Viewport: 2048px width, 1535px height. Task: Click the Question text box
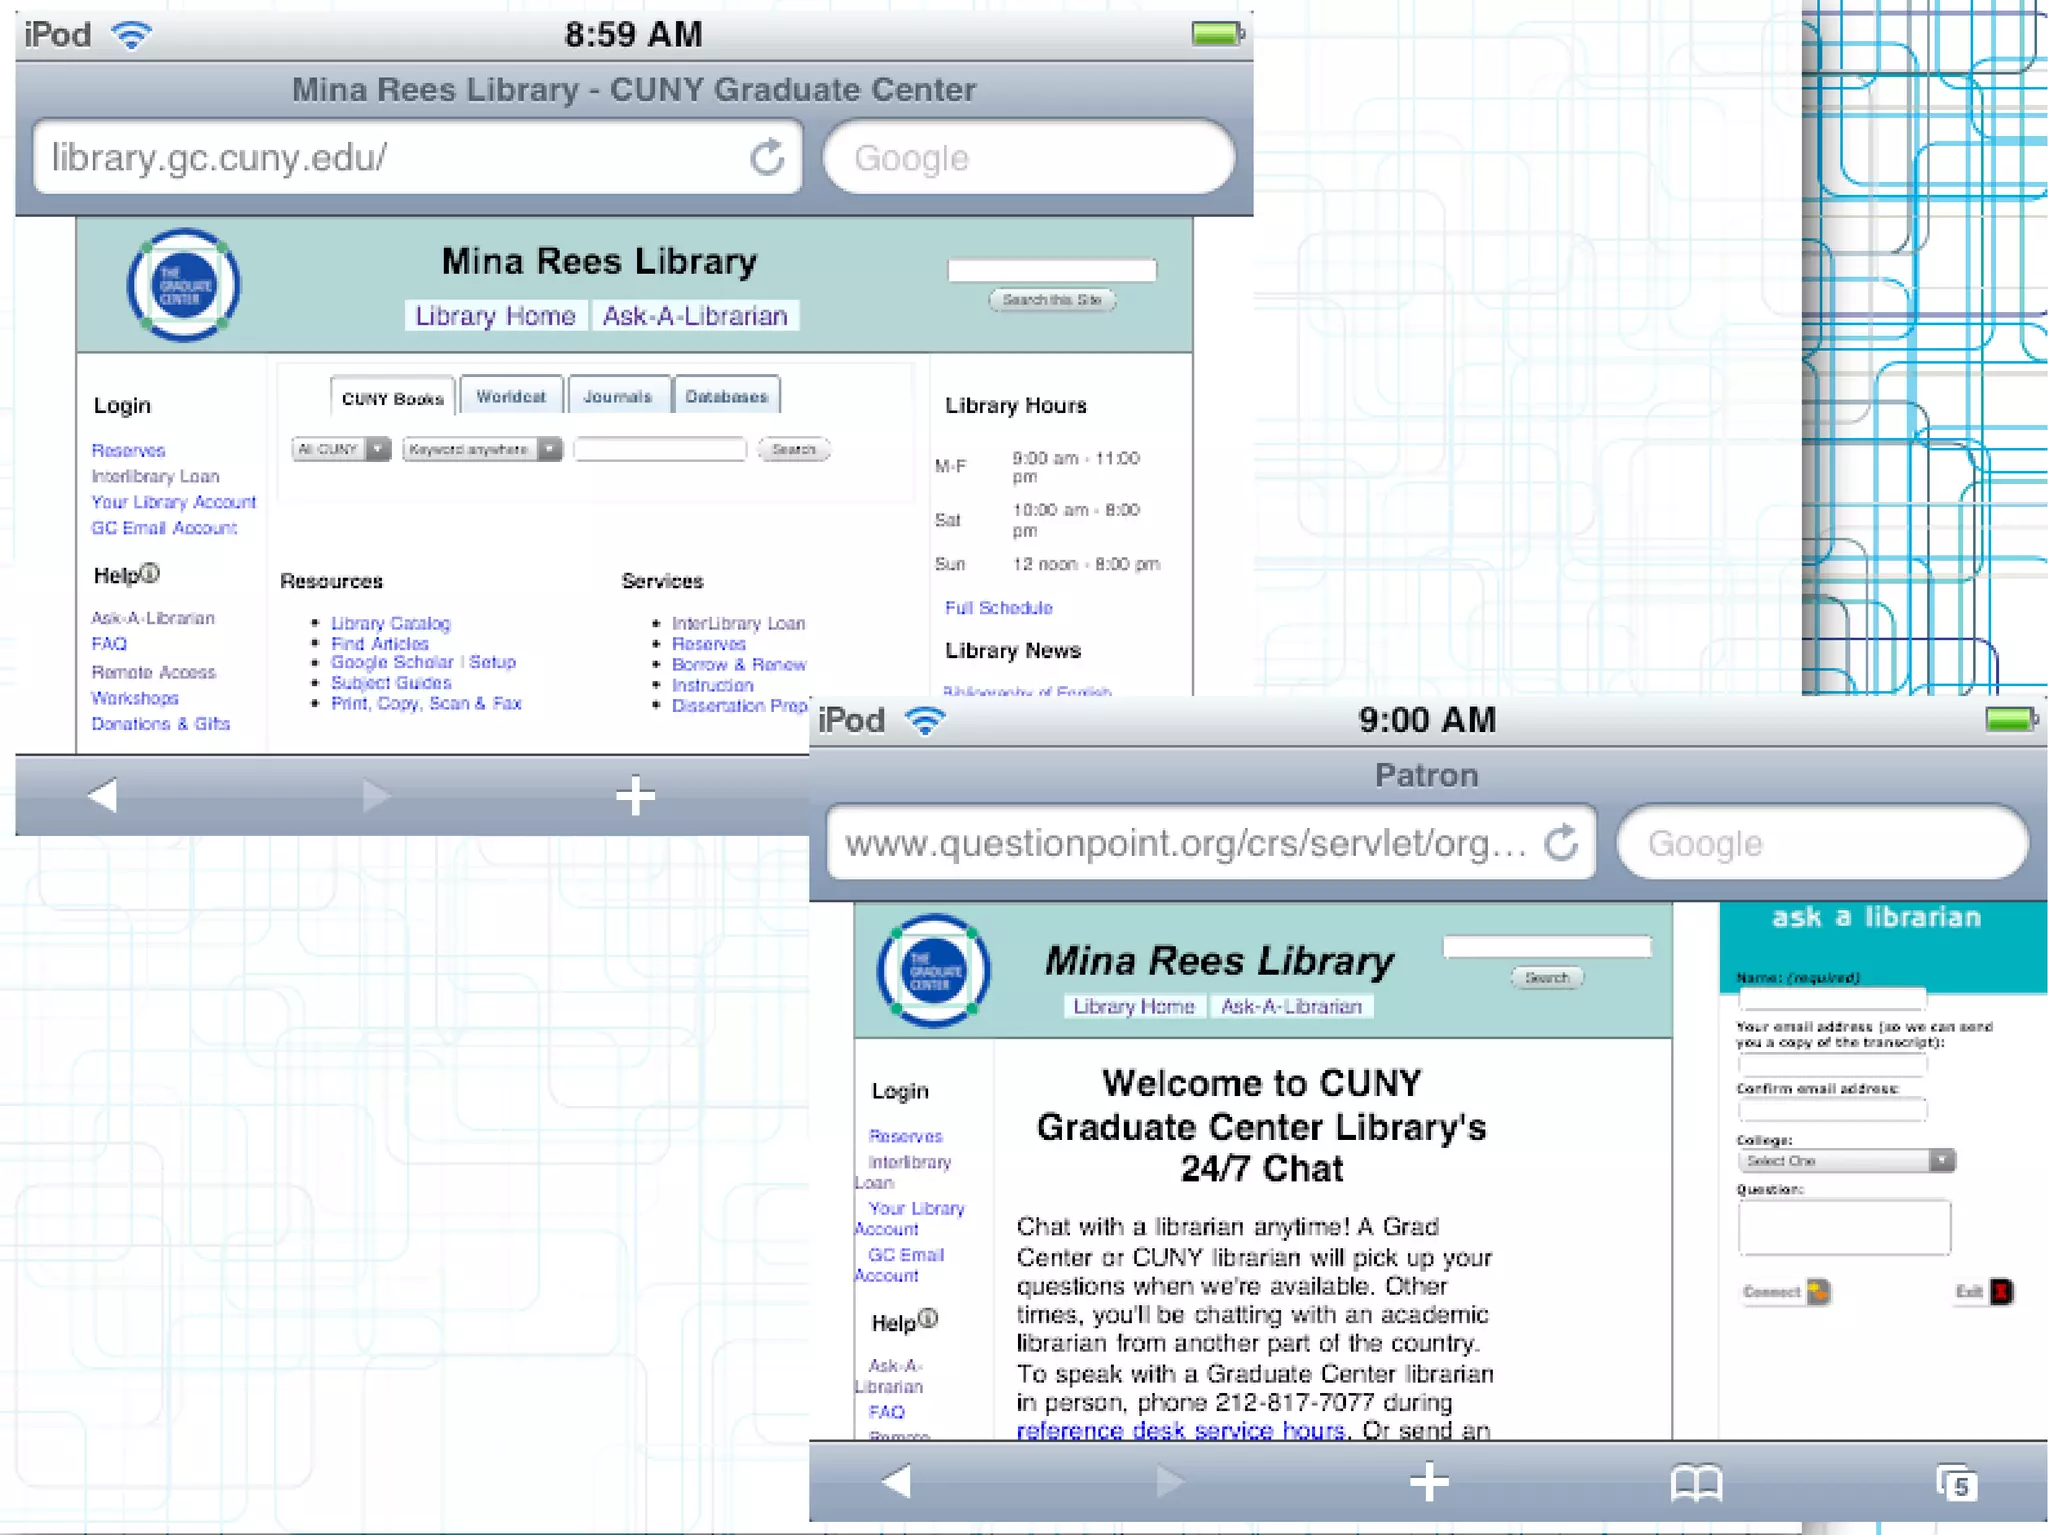pyautogui.click(x=1843, y=1227)
